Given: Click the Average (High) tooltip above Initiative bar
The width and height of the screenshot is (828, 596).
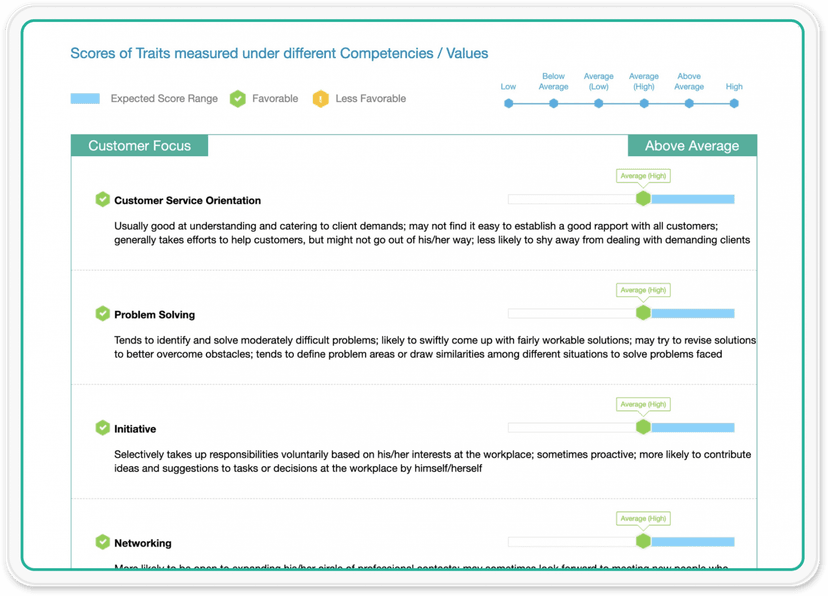Looking at the screenshot, I should pos(643,405).
